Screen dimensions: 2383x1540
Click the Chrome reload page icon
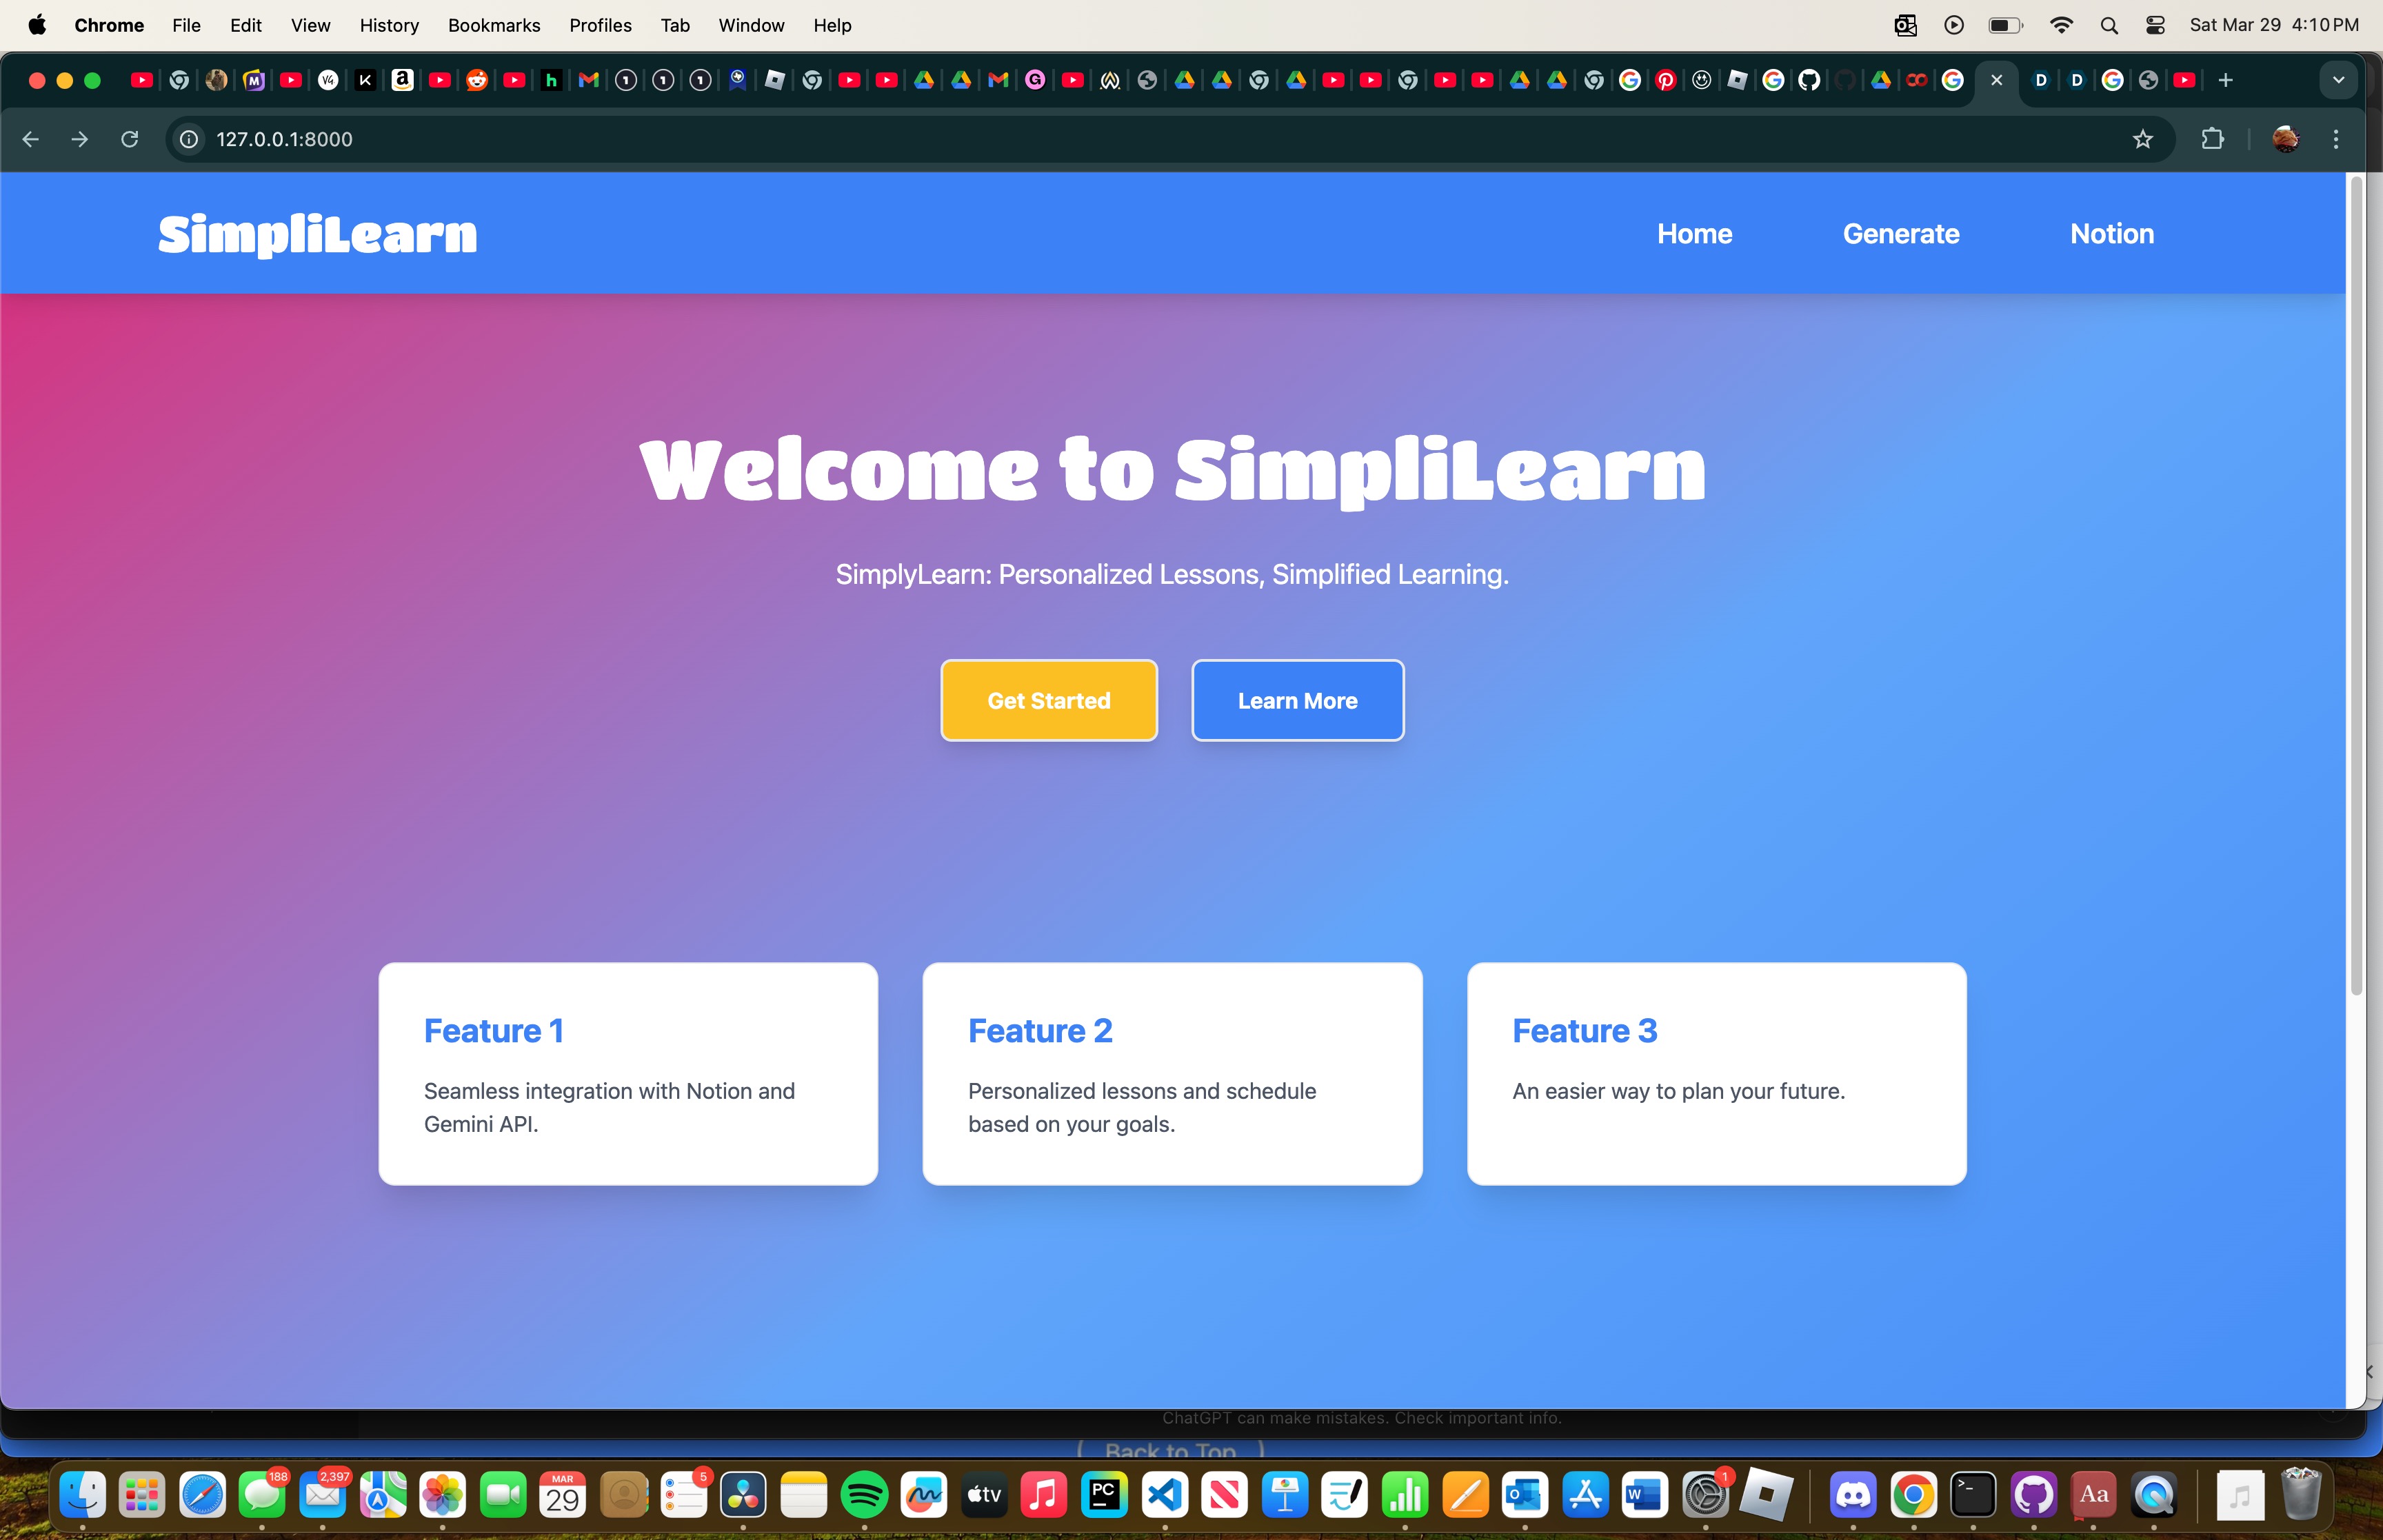(129, 139)
